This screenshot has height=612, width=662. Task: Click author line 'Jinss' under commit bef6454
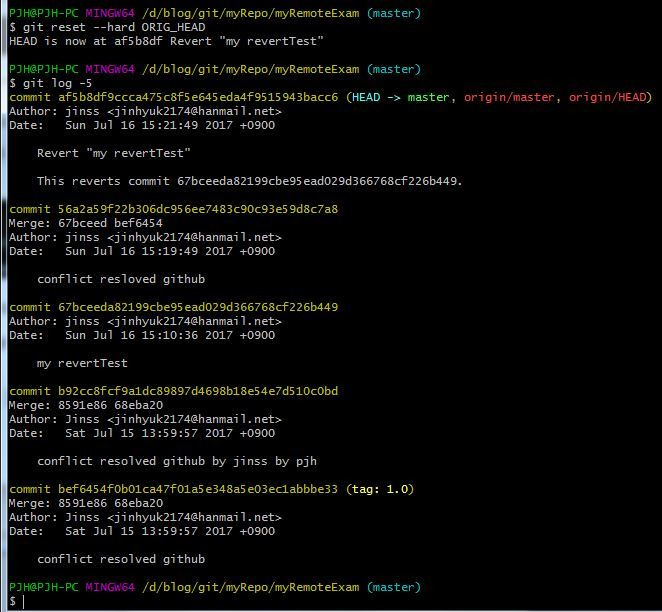click(x=145, y=517)
